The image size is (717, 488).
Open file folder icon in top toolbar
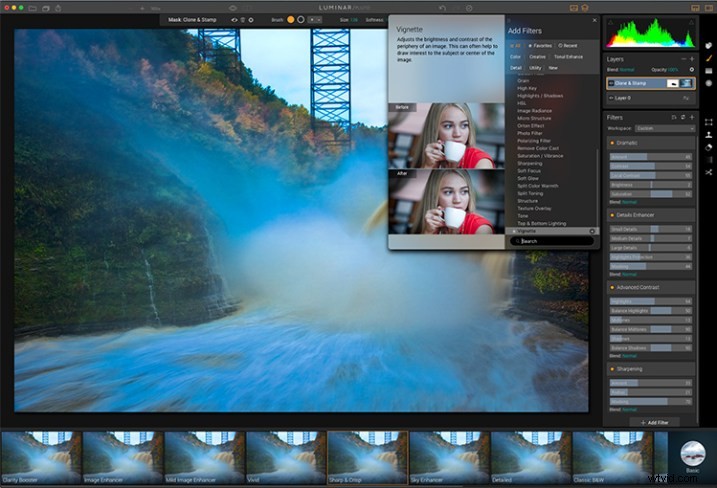tap(32, 8)
